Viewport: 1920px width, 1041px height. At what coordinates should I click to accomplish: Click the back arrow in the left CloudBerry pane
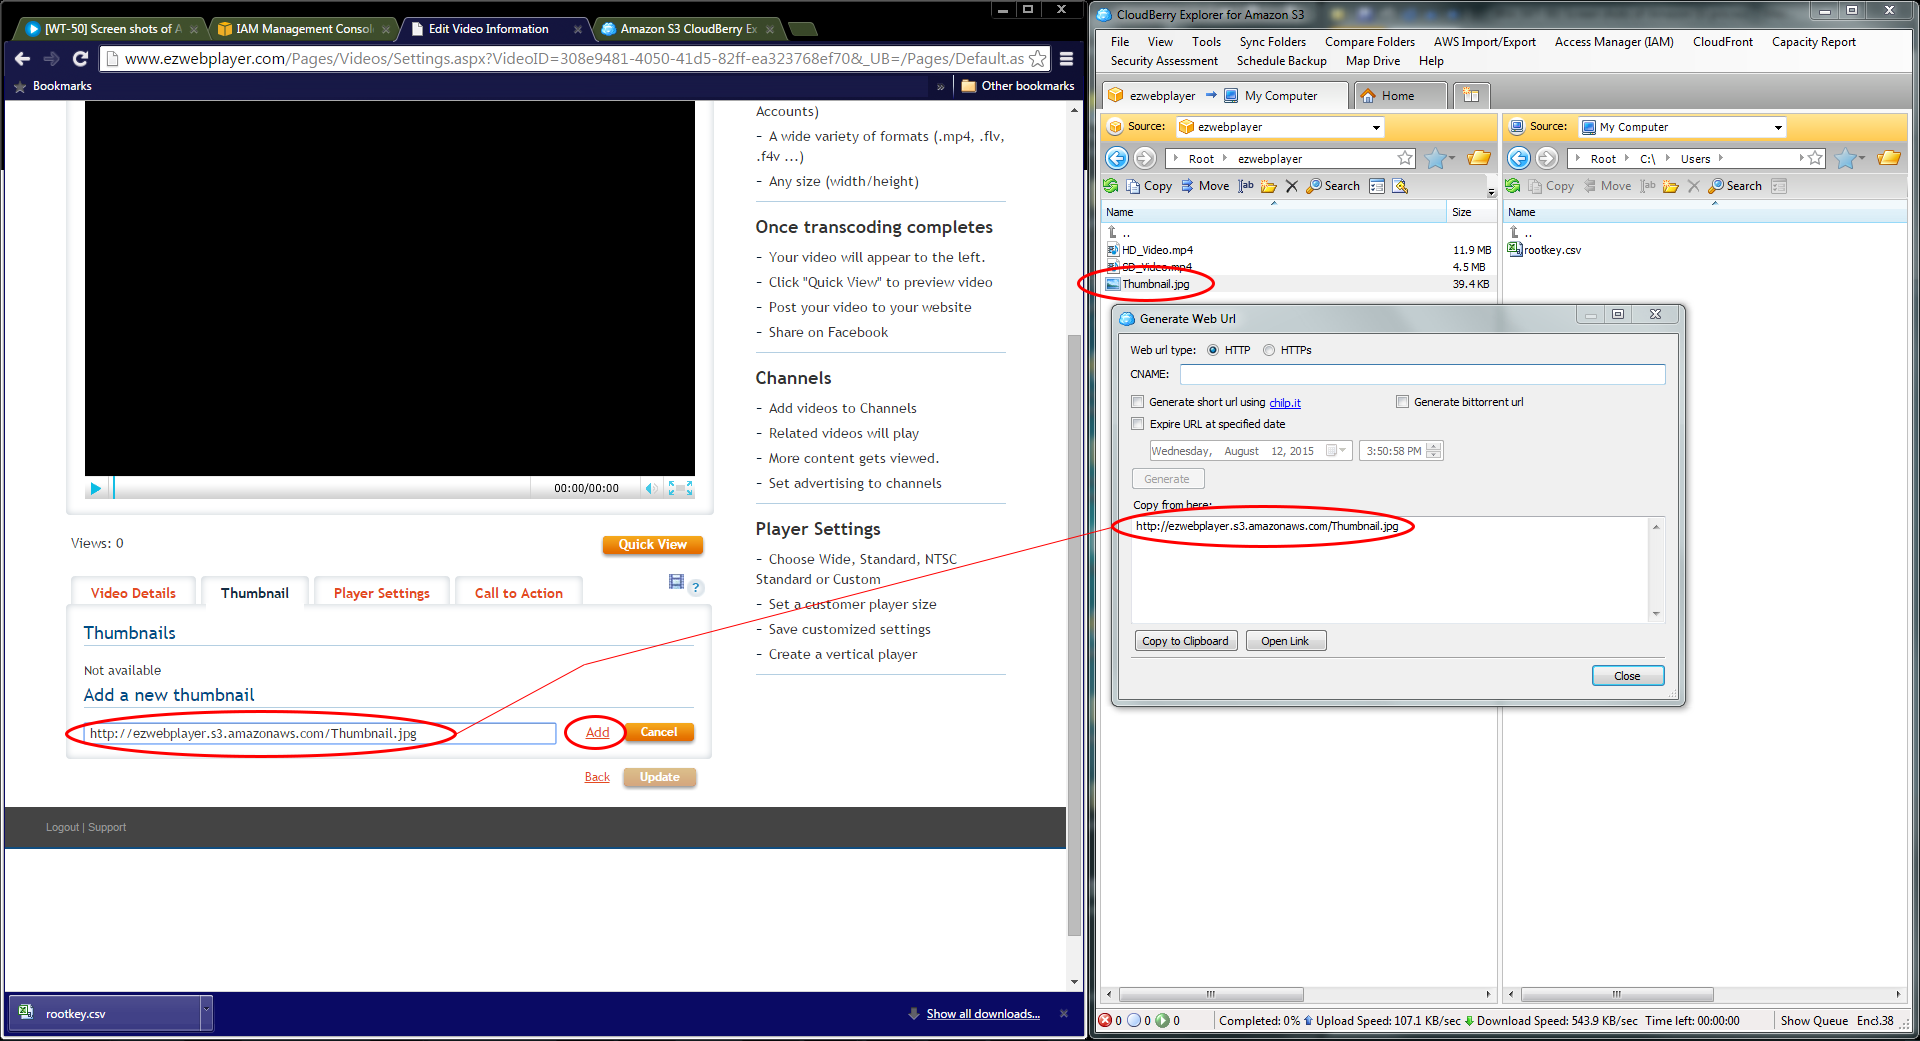(1117, 158)
